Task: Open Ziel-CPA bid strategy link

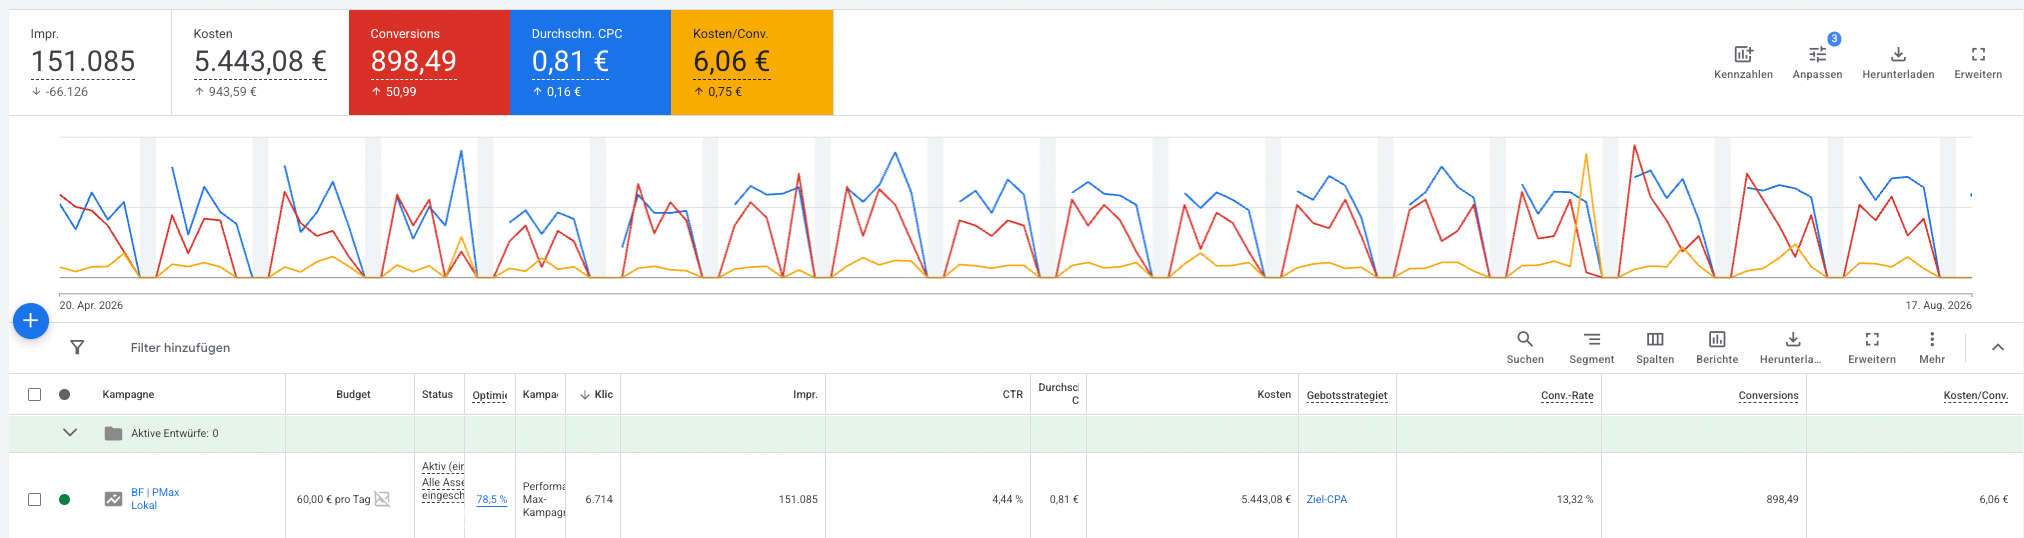Action: coord(1326,499)
